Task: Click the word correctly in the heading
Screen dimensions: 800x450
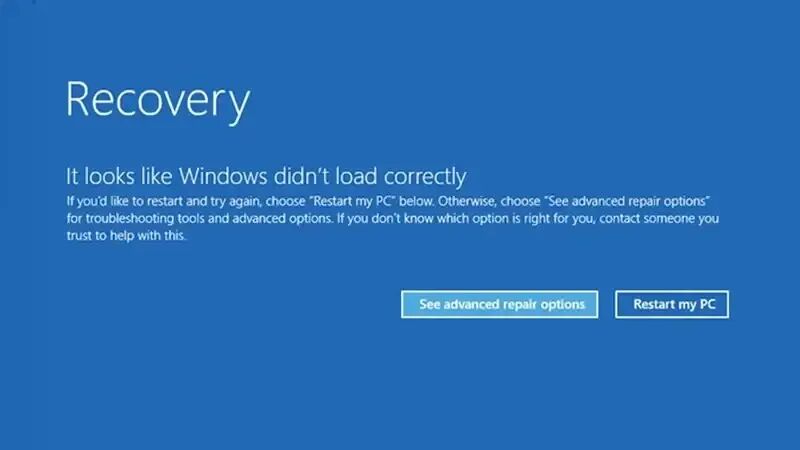Action: [x=425, y=178]
